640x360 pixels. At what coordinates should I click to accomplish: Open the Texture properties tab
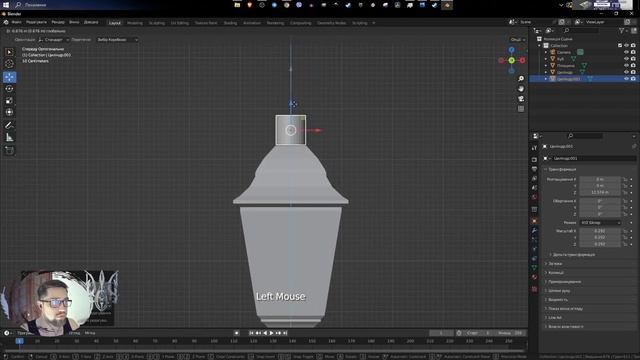(x=534, y=289)
